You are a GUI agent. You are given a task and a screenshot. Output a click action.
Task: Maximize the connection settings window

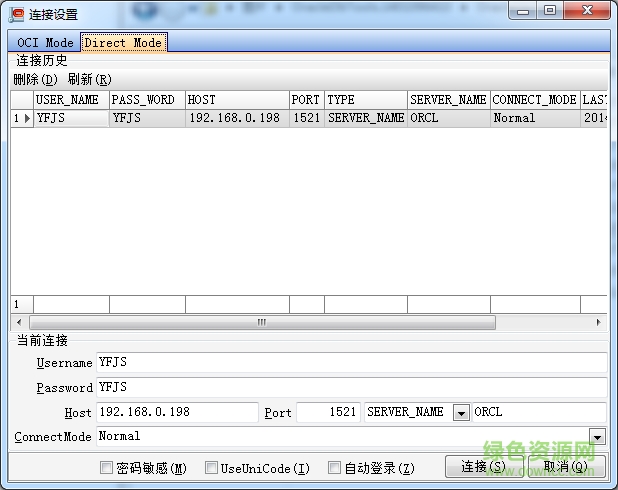click(550, 11)
